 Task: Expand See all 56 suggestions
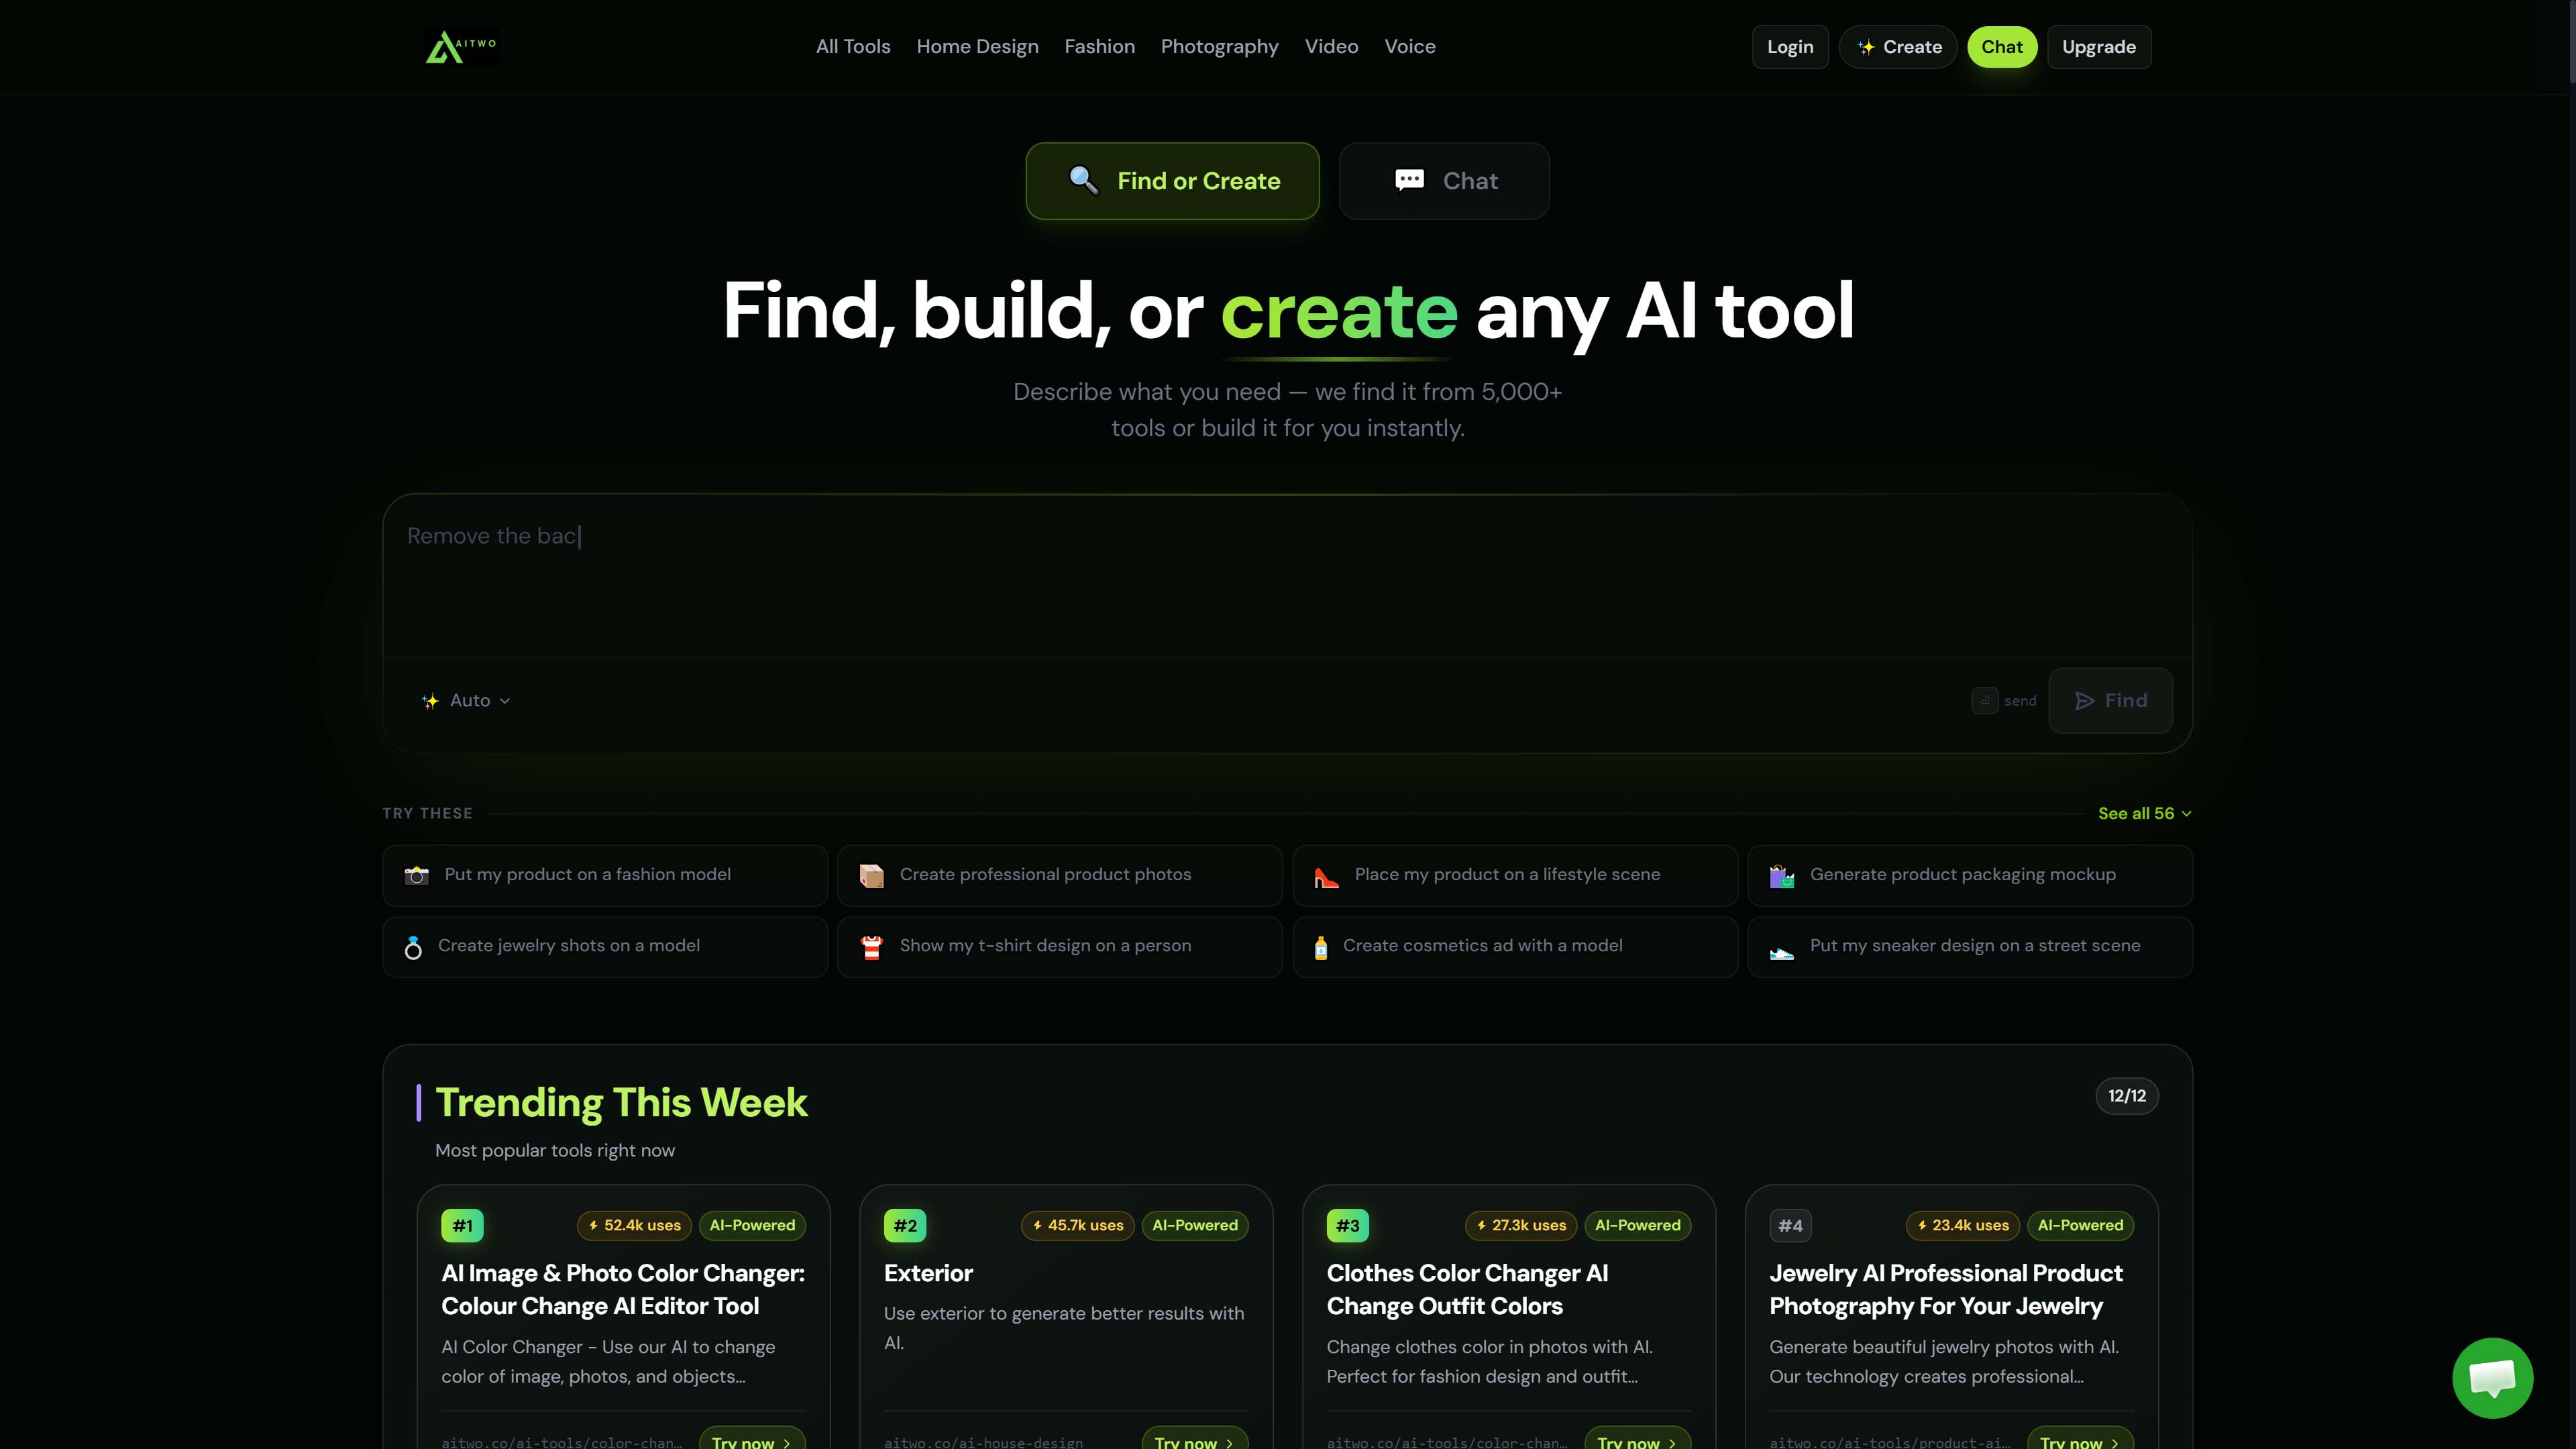tap(2144, 814)
